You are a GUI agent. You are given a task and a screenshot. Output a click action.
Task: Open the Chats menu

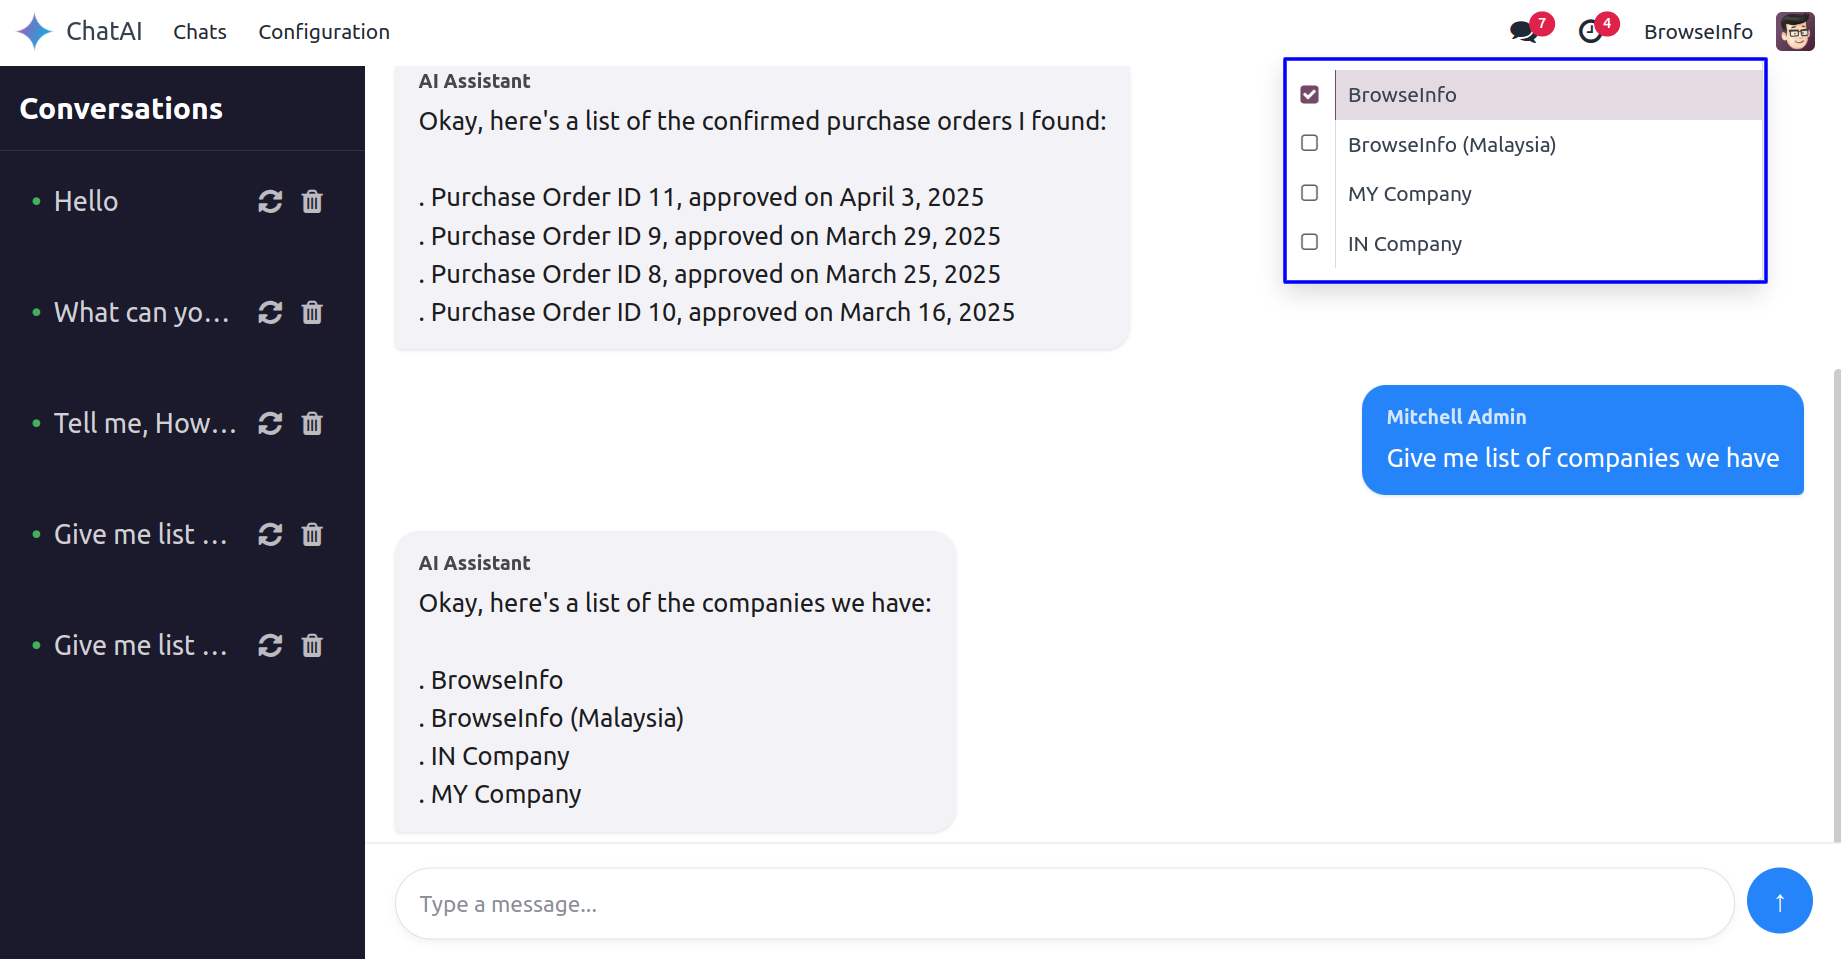[200, 32]
